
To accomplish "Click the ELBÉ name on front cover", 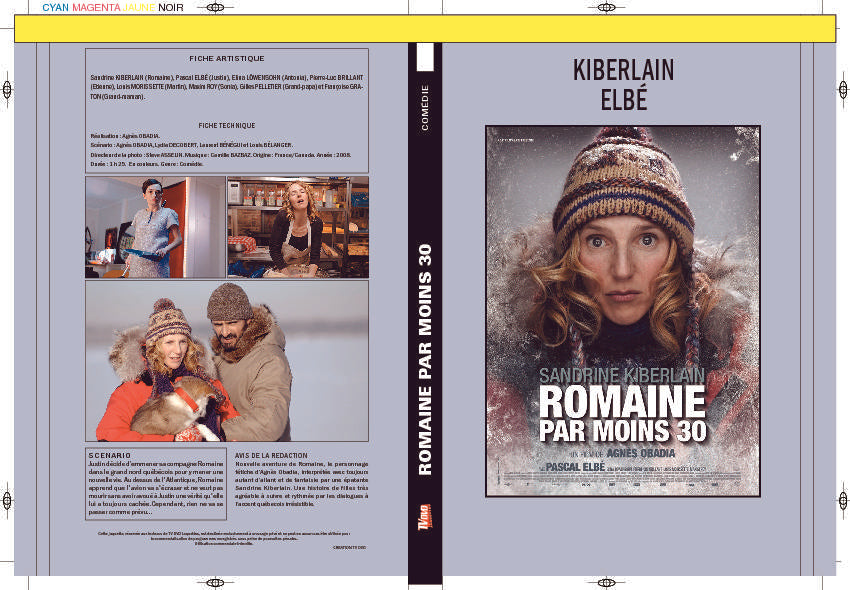I will point(623,100).
